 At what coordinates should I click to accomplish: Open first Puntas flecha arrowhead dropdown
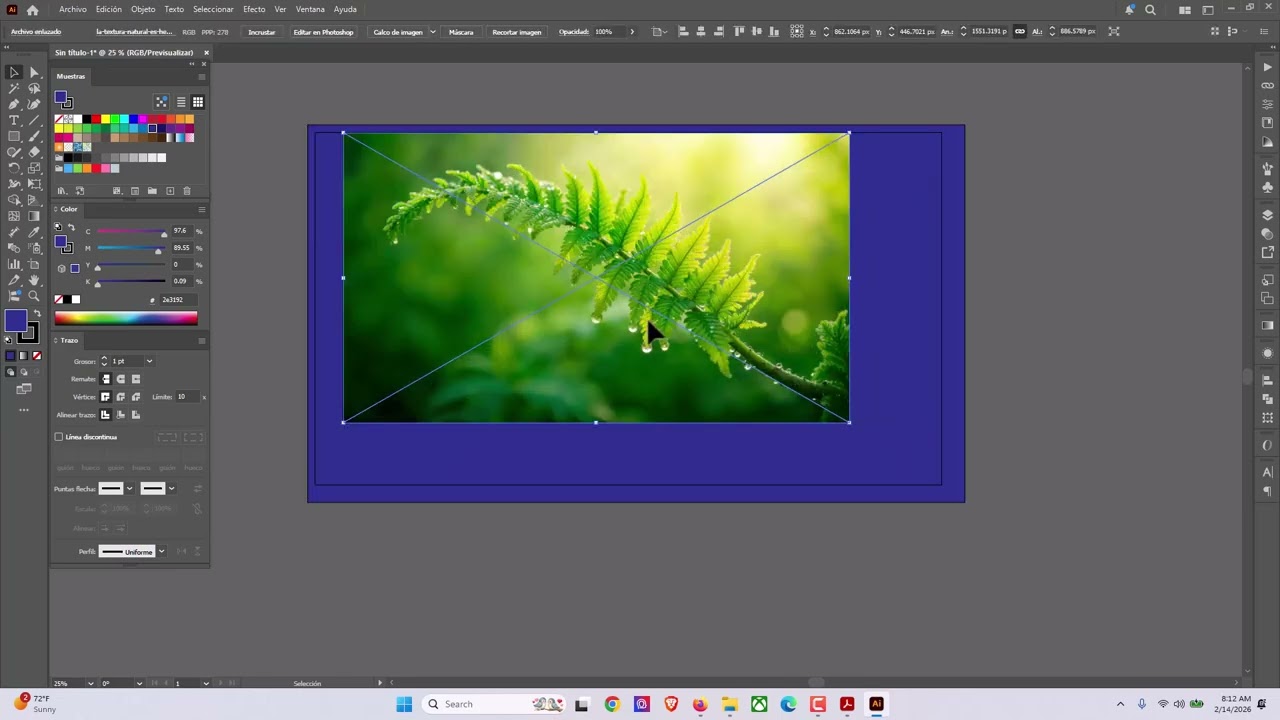(x=129, y=489)
